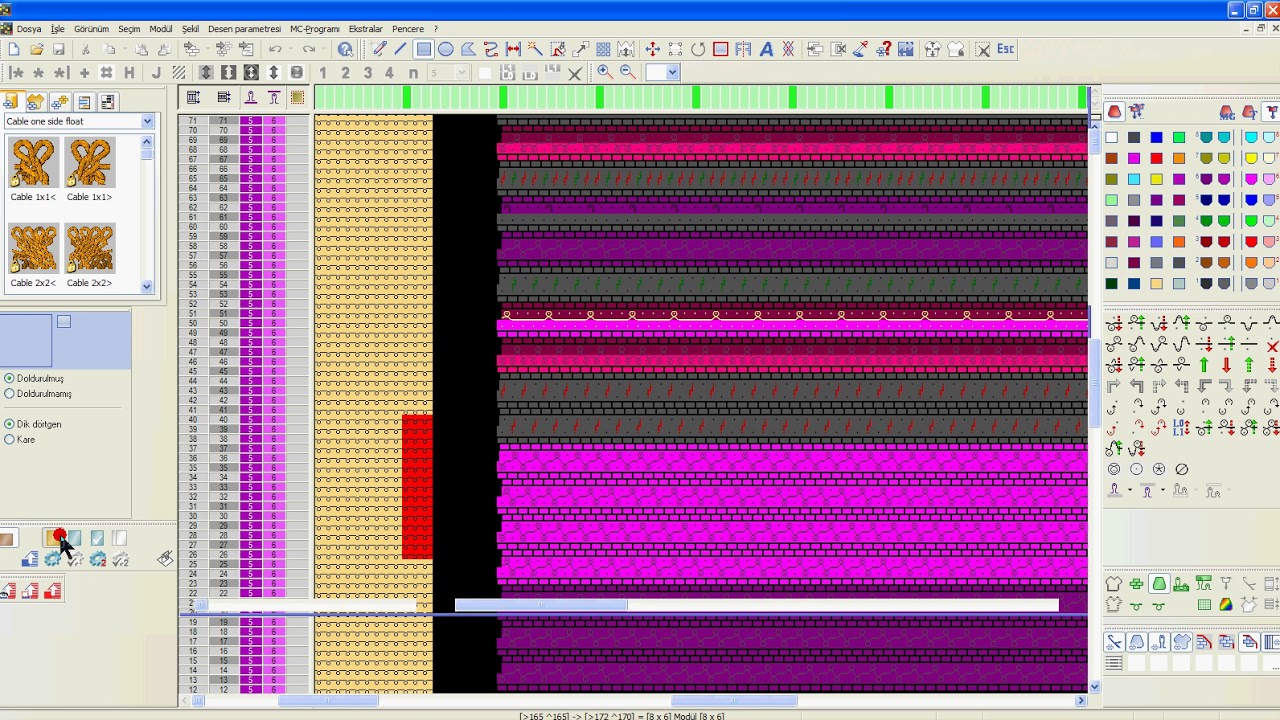Save with the floppy disk icon
The image size is (1280, 720).
[x=59, y=49]
